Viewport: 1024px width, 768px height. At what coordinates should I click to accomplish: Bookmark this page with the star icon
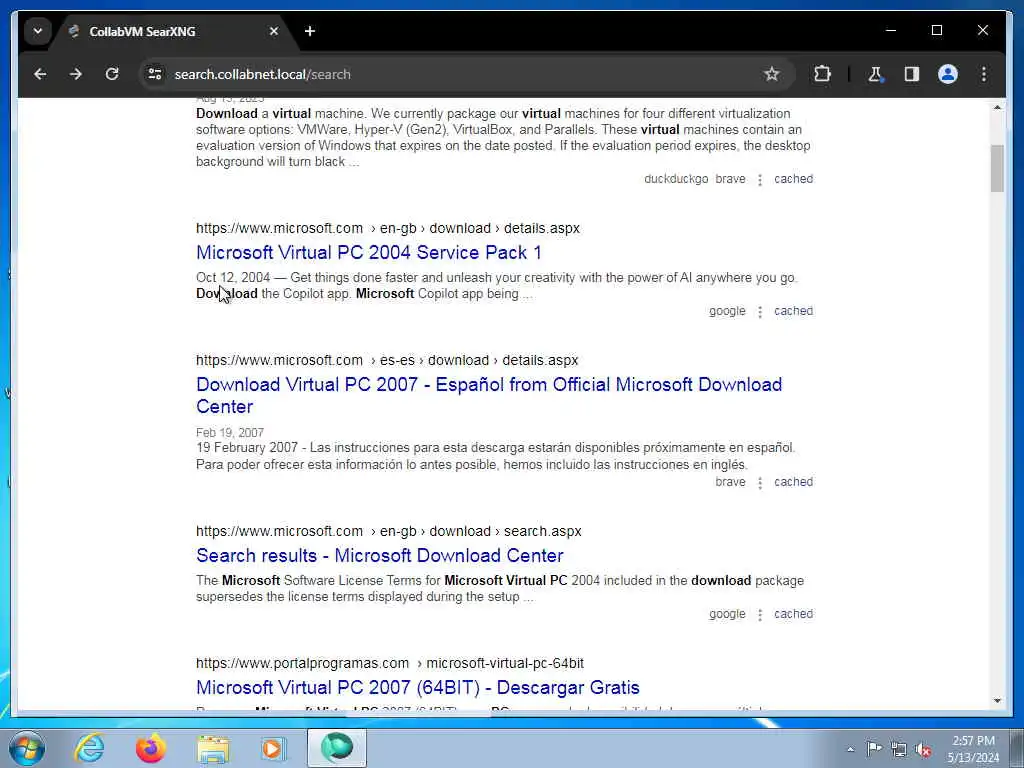coord(771,74)
